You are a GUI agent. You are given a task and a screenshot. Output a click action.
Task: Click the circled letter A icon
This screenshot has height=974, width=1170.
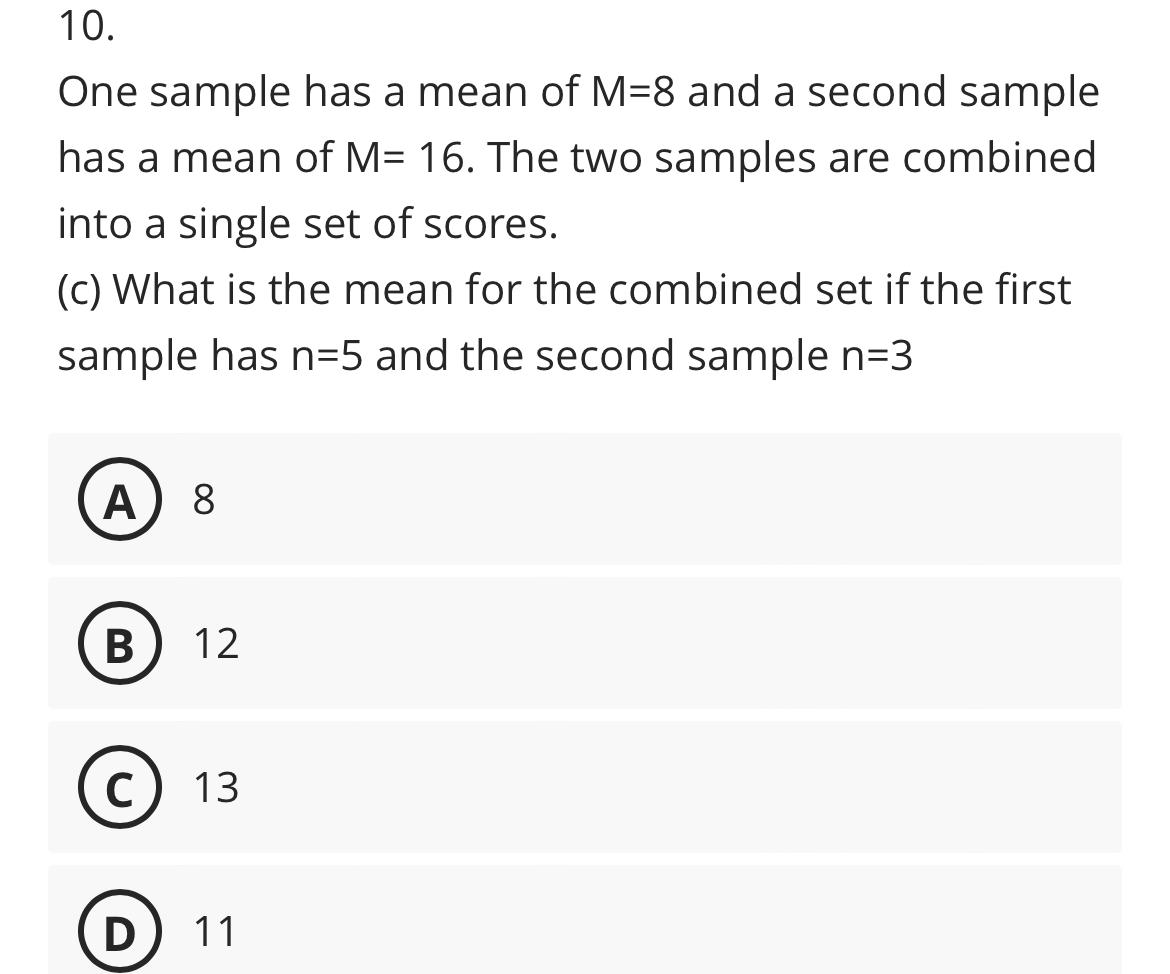(x=117, y=500)
